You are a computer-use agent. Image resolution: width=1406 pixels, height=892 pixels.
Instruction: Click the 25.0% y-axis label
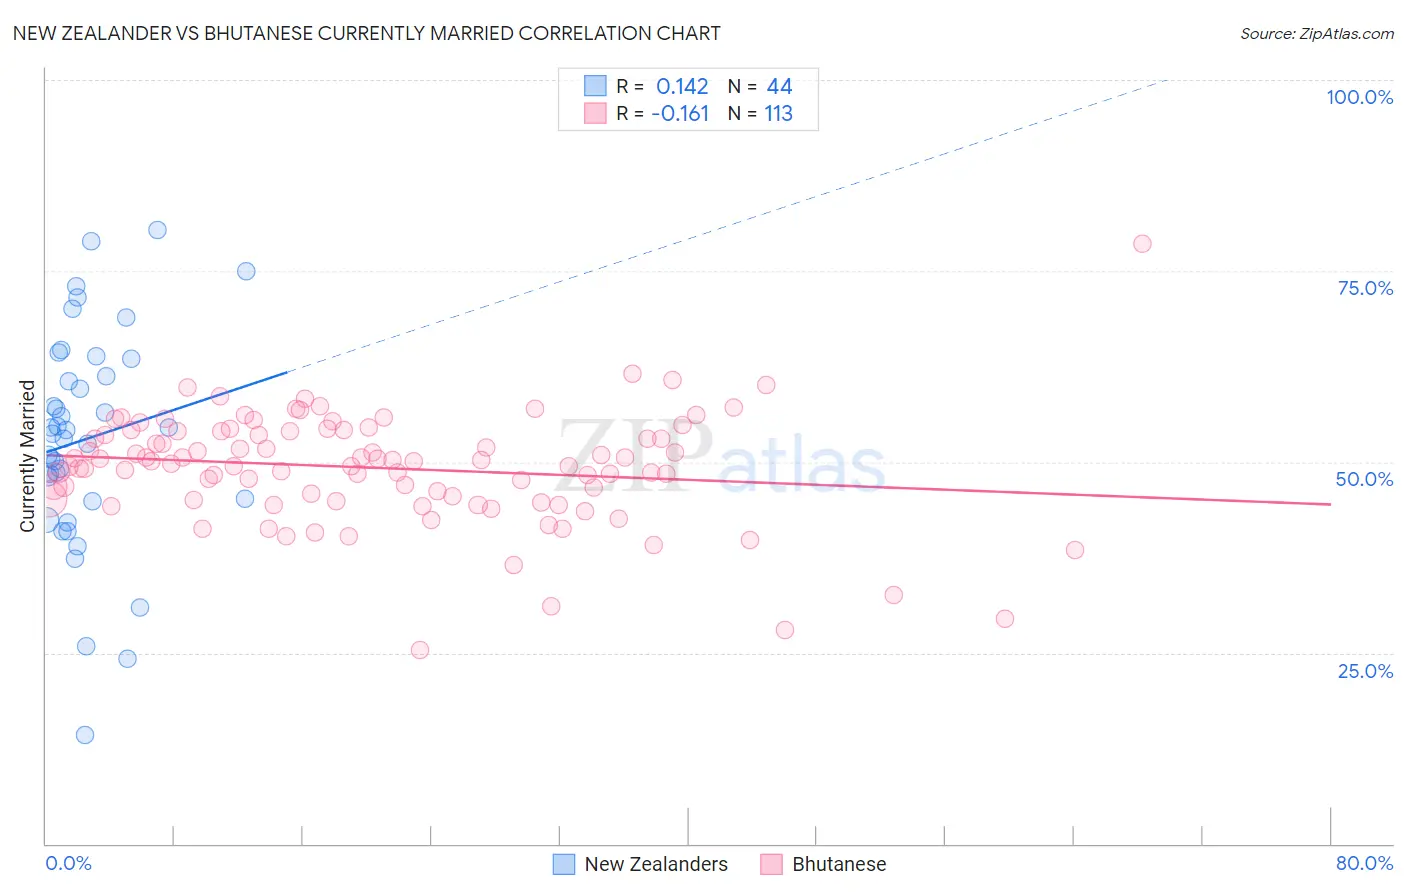tap(1365, 671)
